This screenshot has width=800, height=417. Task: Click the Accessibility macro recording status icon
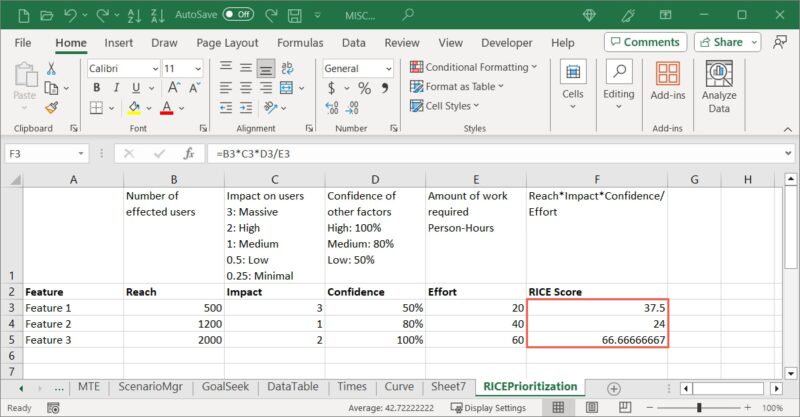click(53, 408)
